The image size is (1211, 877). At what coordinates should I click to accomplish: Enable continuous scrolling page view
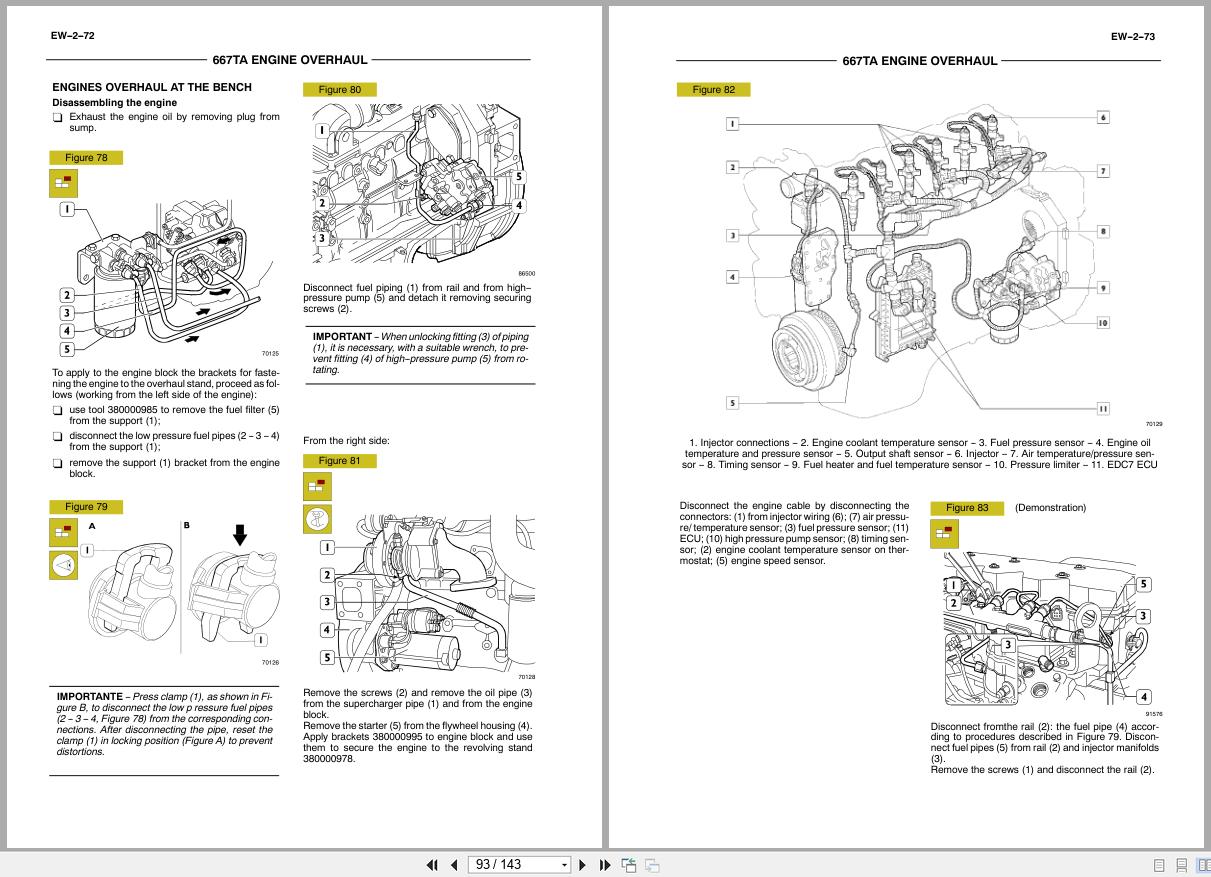coord(1181,864)
